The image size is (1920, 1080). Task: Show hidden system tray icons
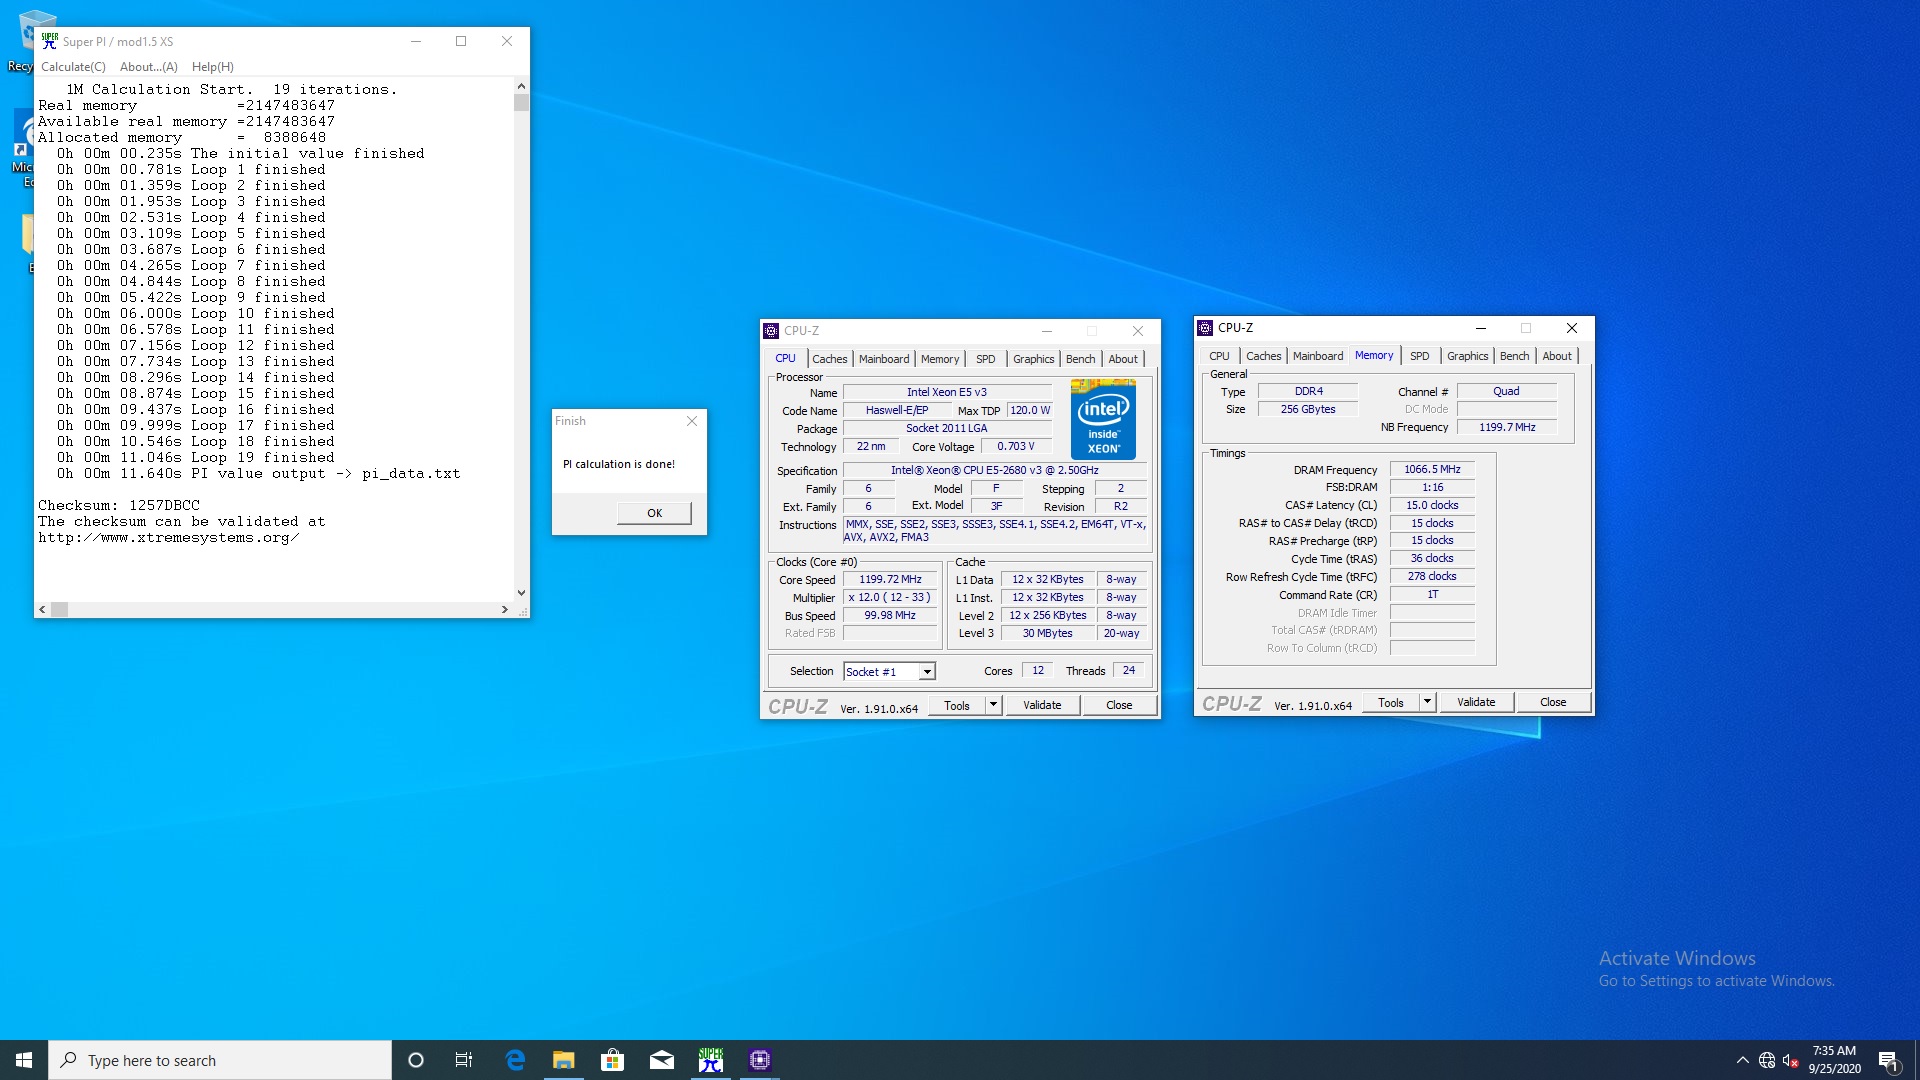pyautogui.click(x=1742, y=1060)
